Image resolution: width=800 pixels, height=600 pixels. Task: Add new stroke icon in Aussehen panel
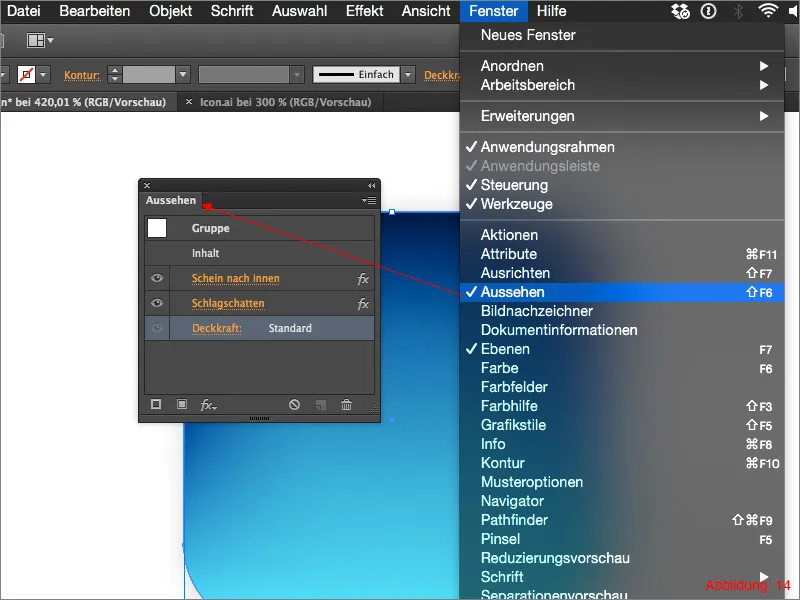tap(156, 405)
